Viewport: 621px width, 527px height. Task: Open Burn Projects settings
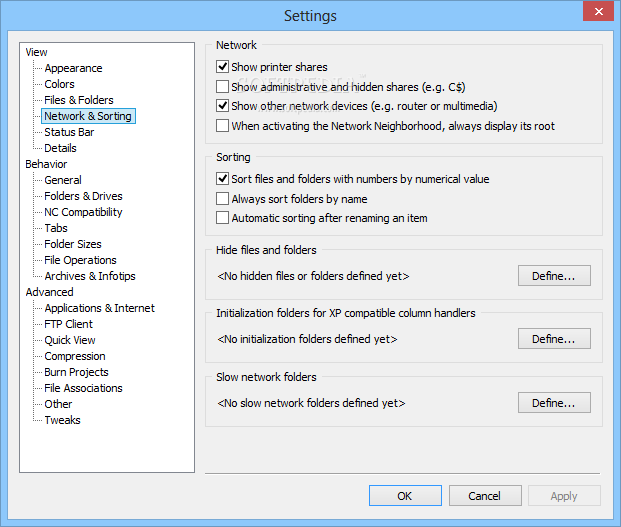pos(76,372)
